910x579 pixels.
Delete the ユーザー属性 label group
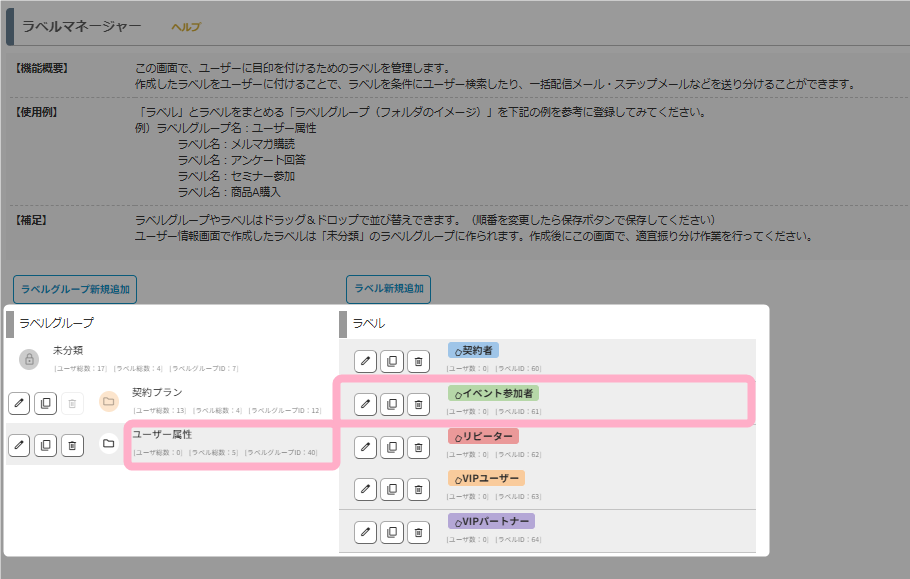tap(72, 445)
